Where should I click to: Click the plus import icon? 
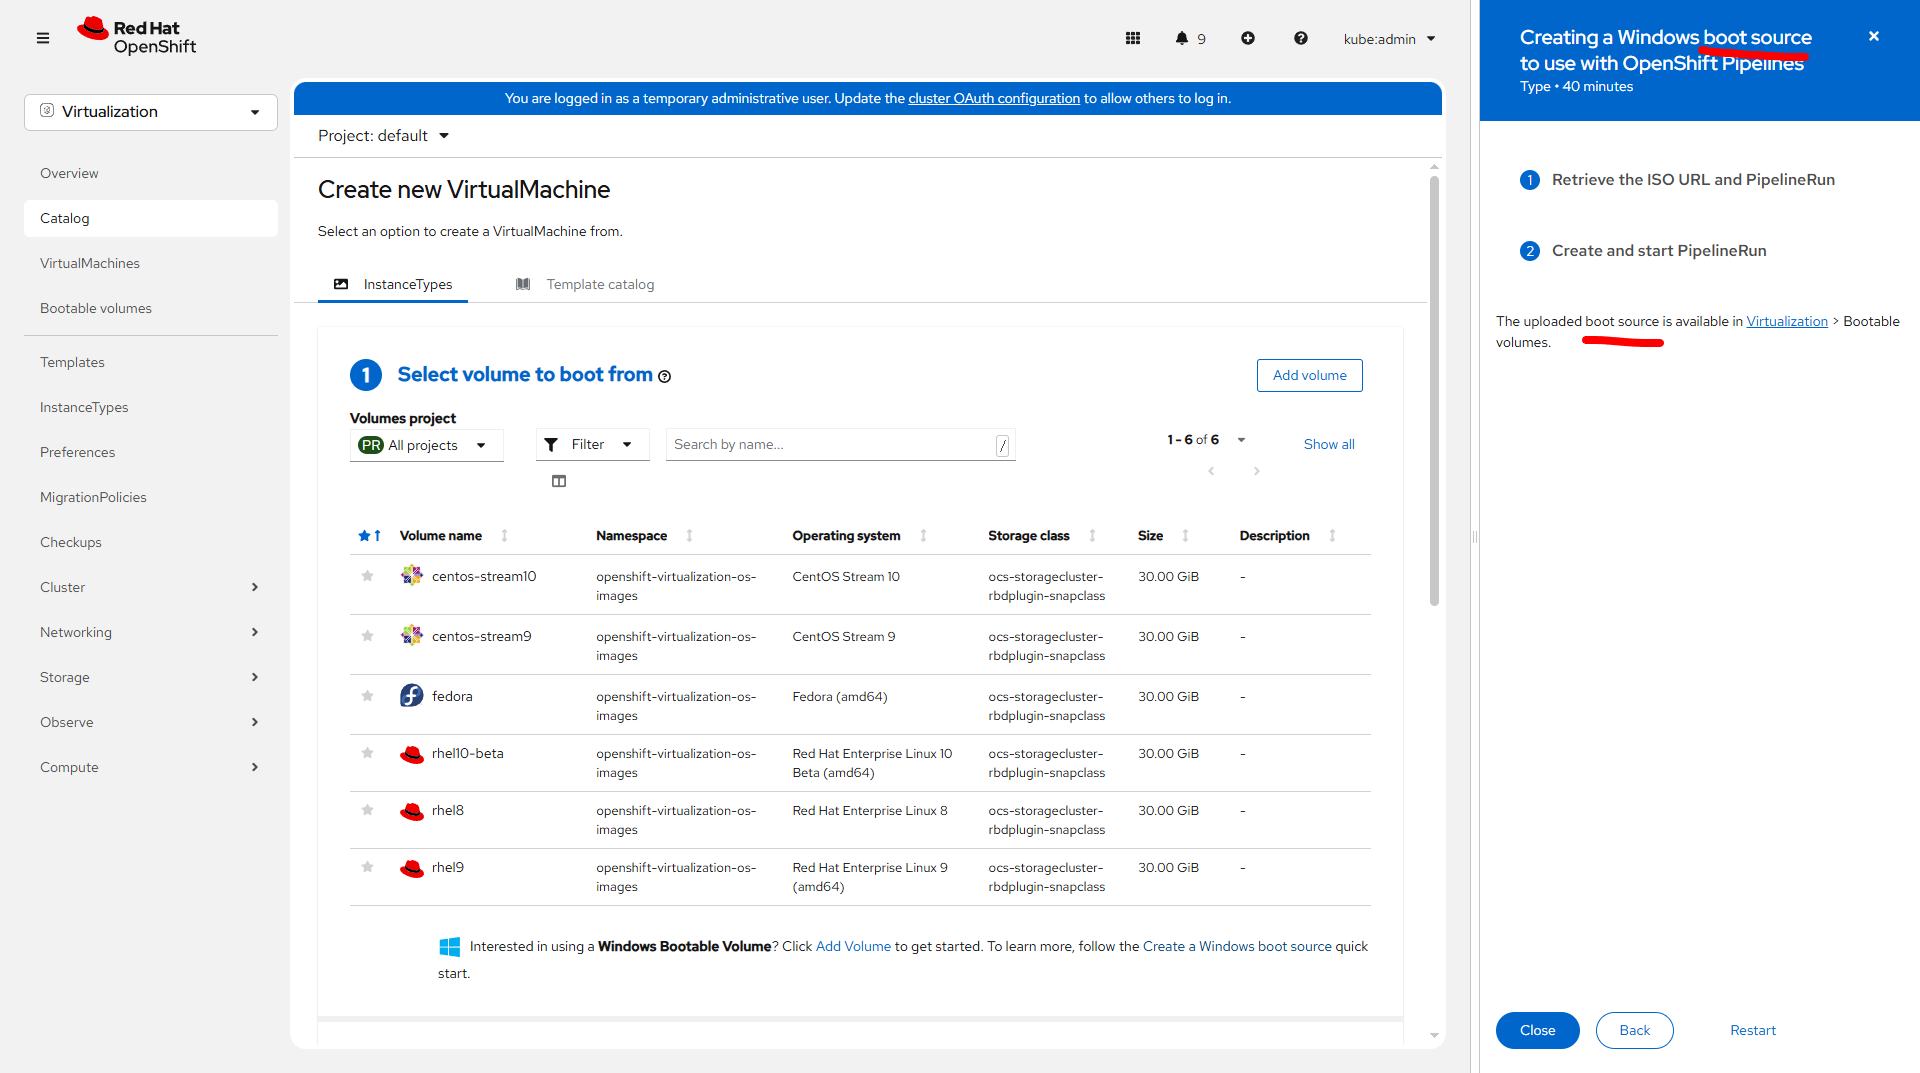click(x=1248, y=38)
